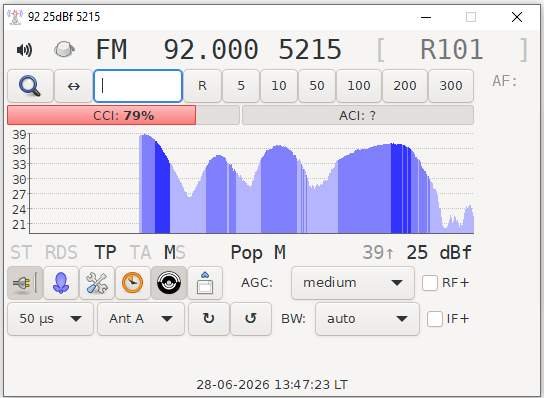Select the 10 kHz step button
Image resolution: width=544 pixels, height=398 pixels.
tap(279, 86)
